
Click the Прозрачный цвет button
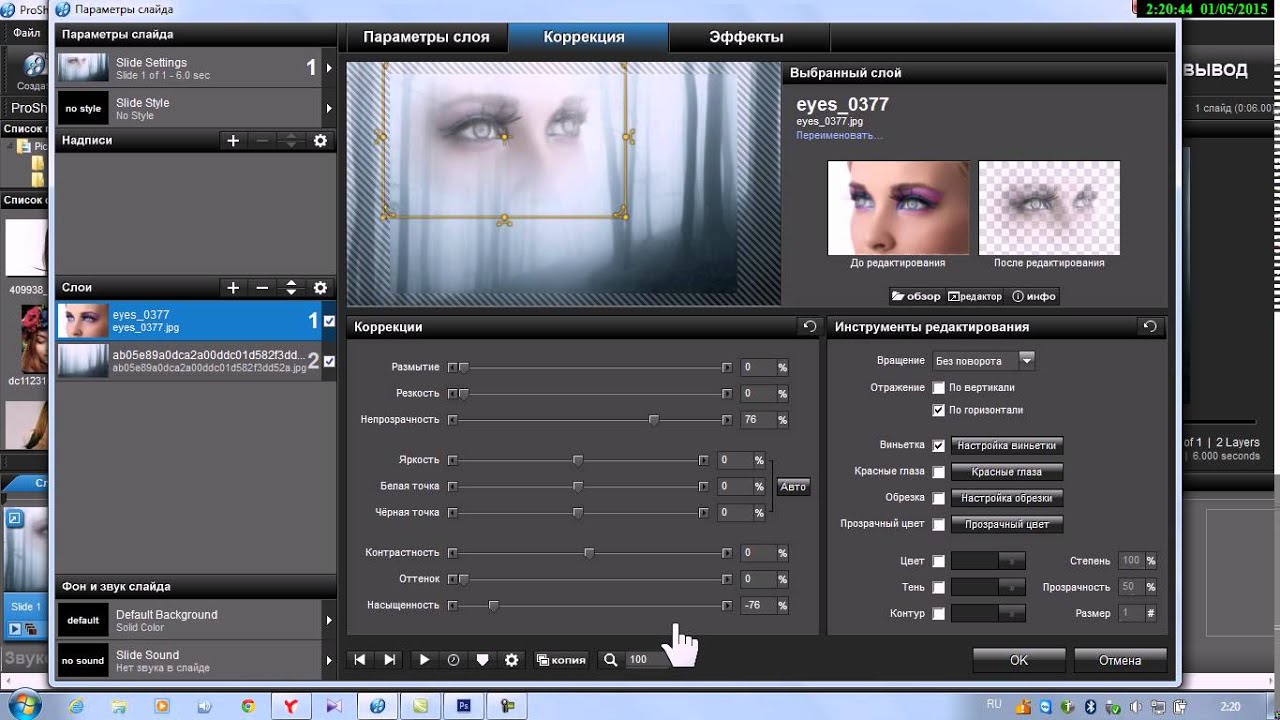pos(1006,524)
